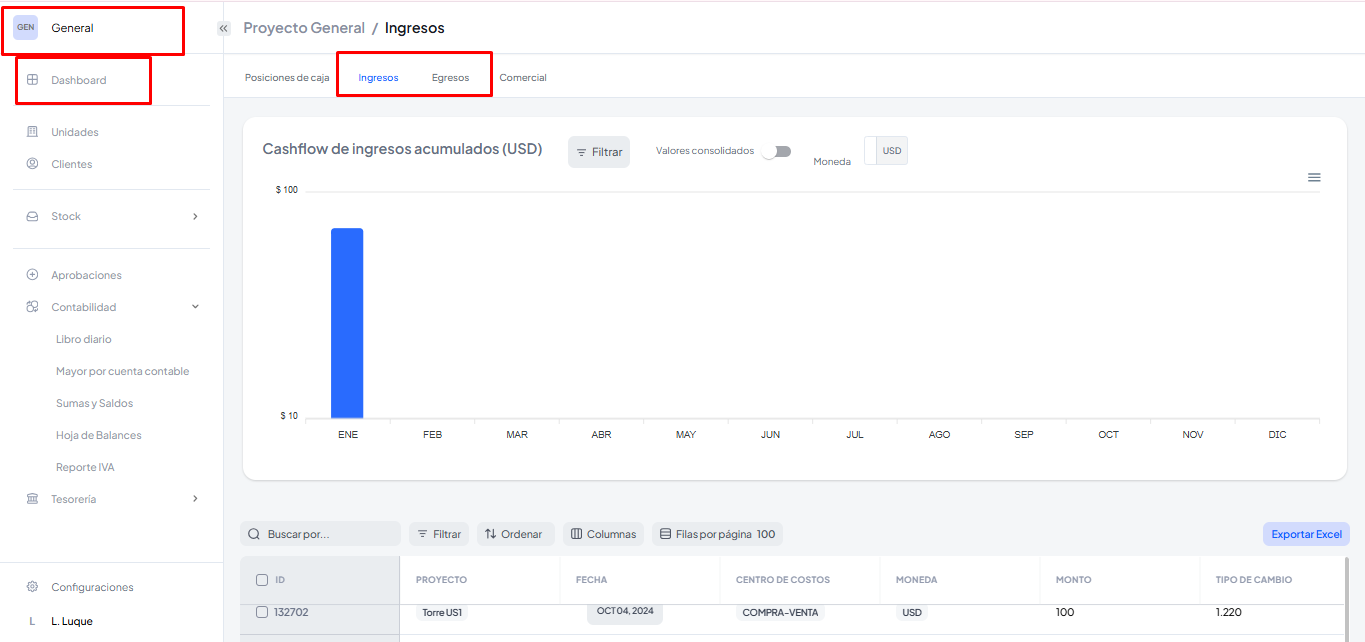The height and width of the screenshot is (642, 1365).
Task: Open the Filas por página dropdown
Action: tap(717, 534)
